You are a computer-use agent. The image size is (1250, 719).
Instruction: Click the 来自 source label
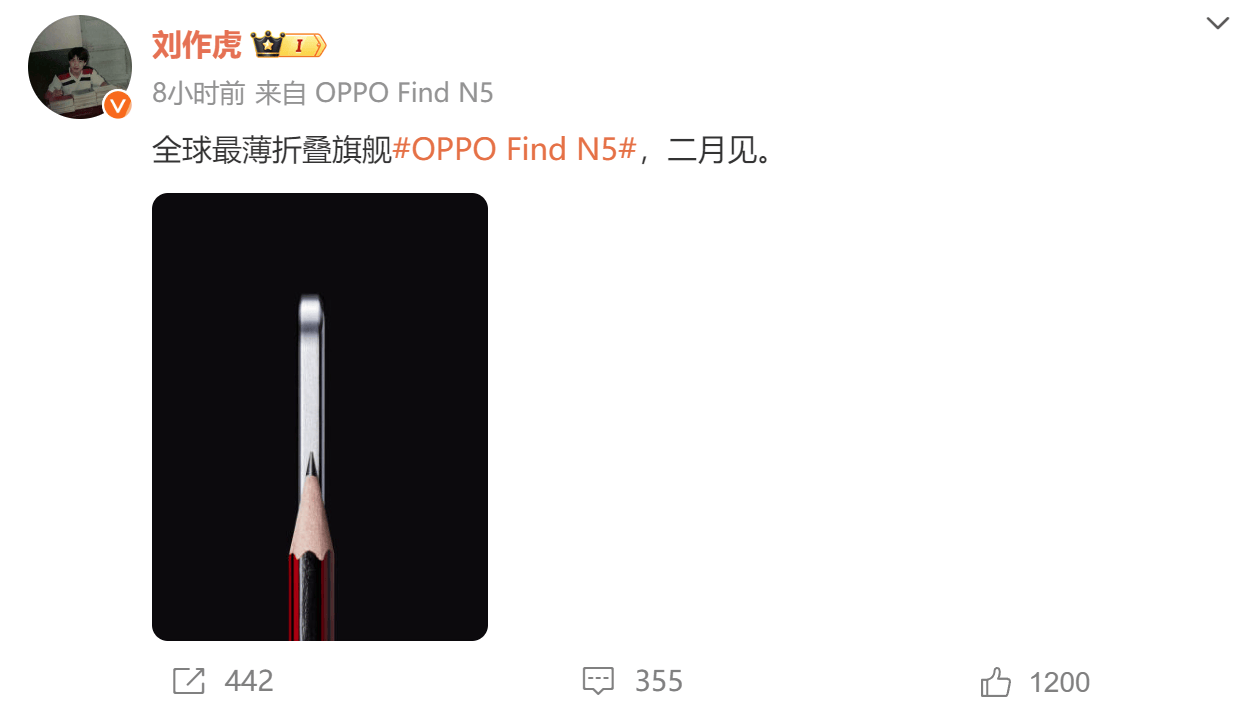pyautogui.click(x=282, y=93)
